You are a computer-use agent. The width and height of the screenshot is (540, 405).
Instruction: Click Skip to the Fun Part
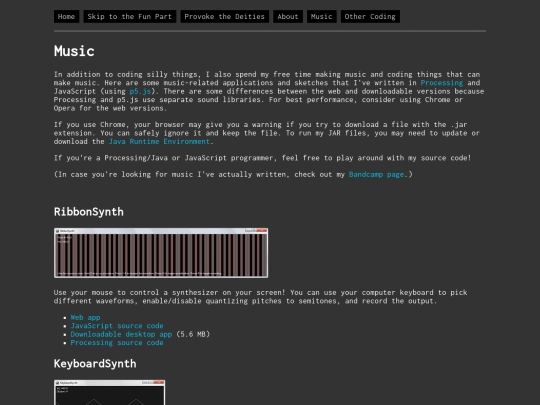129,17
